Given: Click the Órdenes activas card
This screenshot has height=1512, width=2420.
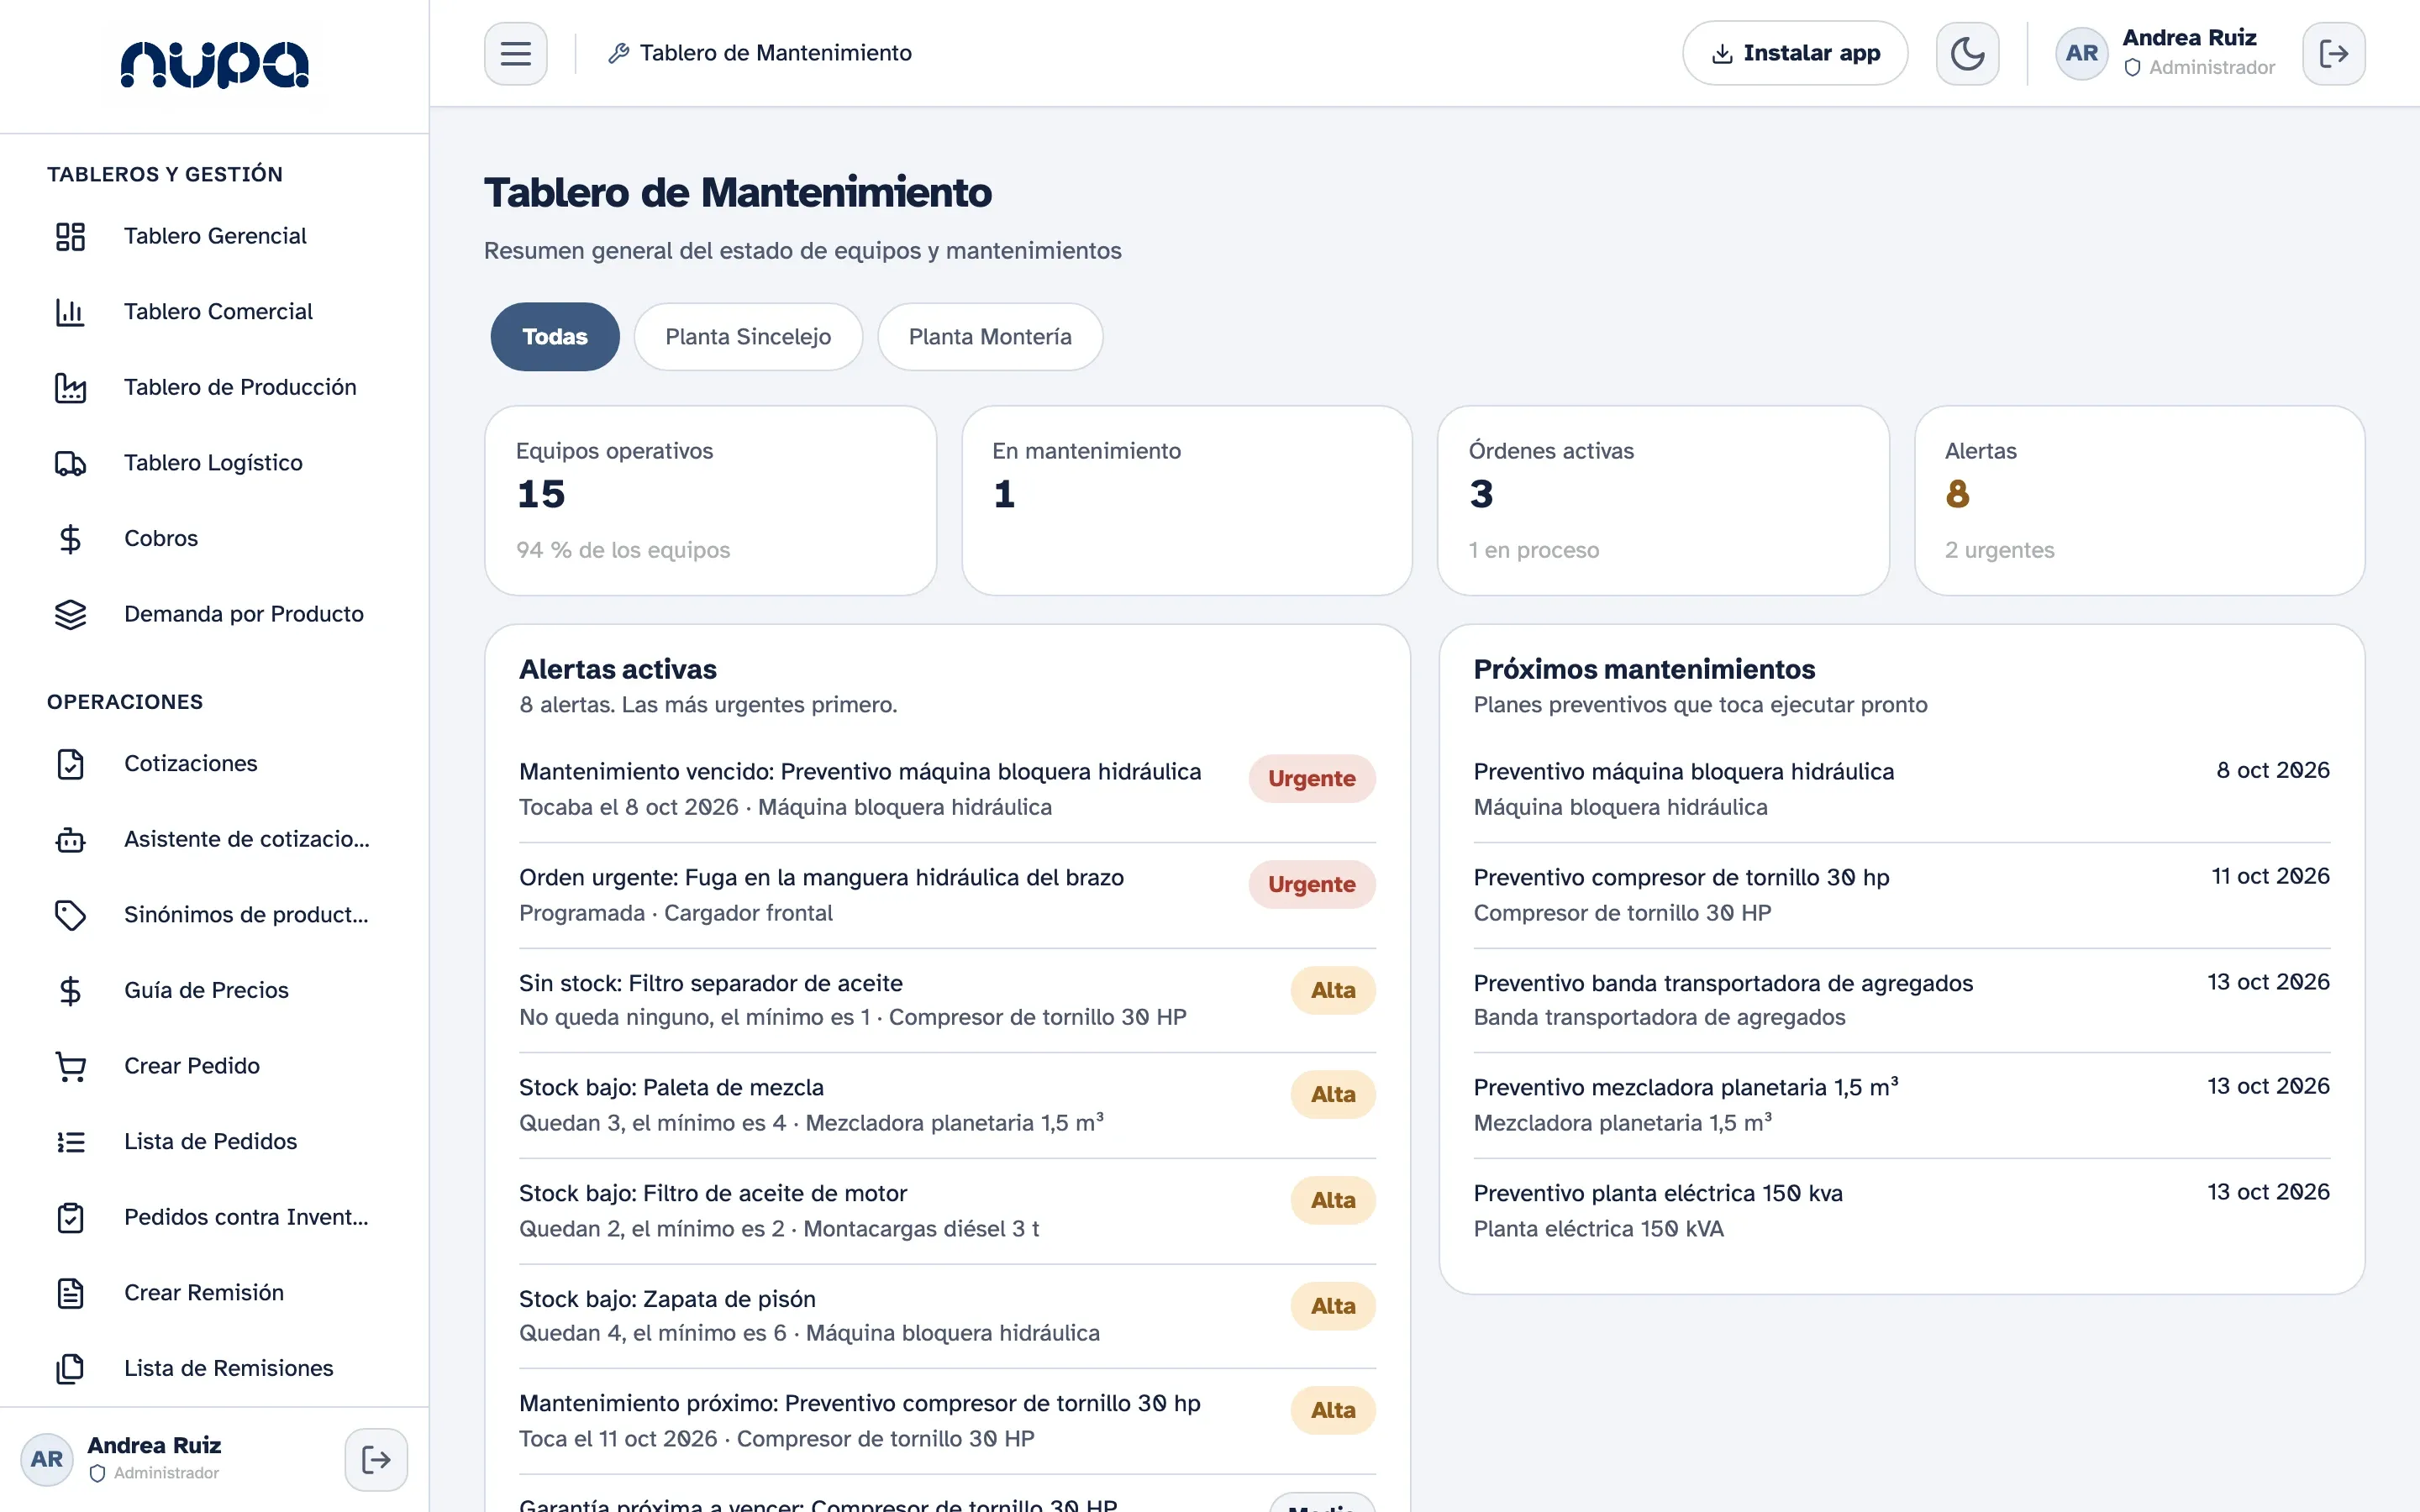Looking at the screenshot, I should coord(1663,500).
